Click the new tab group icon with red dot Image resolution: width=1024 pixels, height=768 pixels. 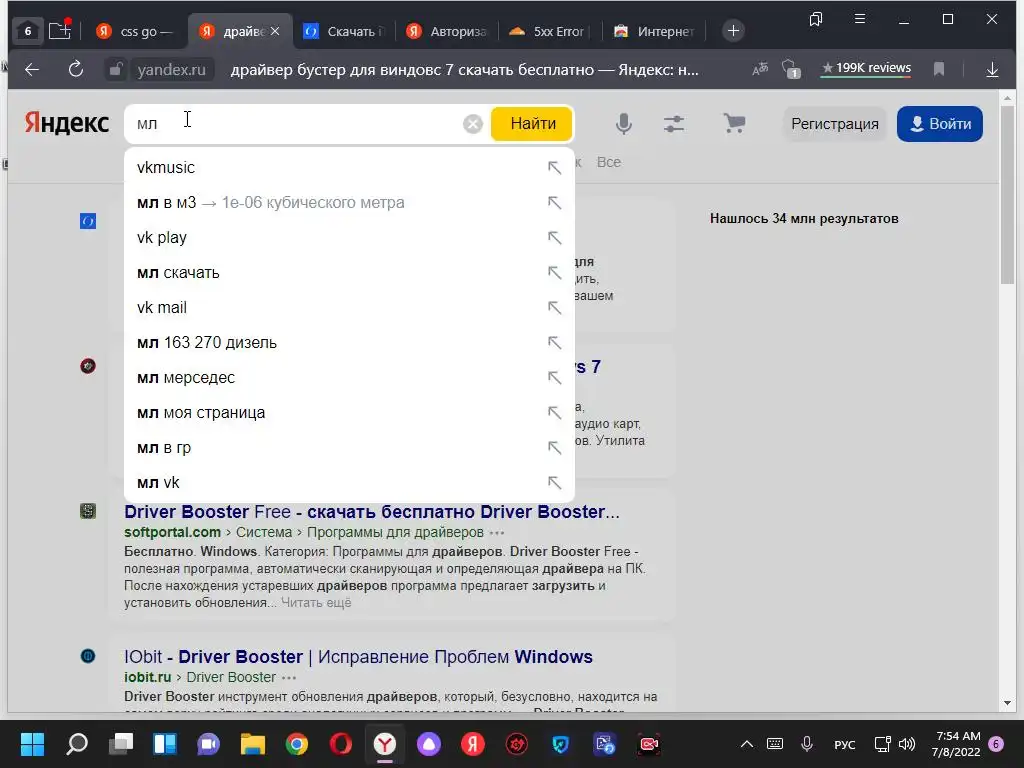[59, 30]
